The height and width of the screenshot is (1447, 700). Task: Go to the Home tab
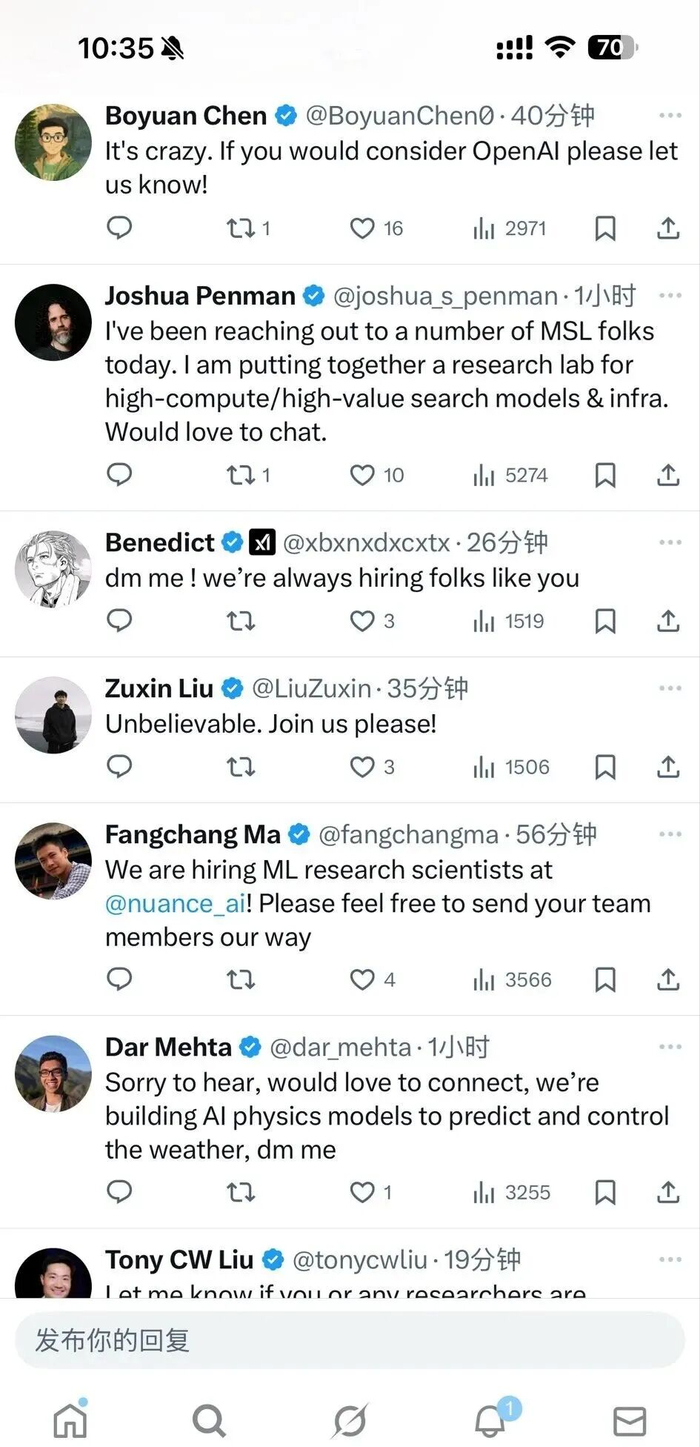70,1419
